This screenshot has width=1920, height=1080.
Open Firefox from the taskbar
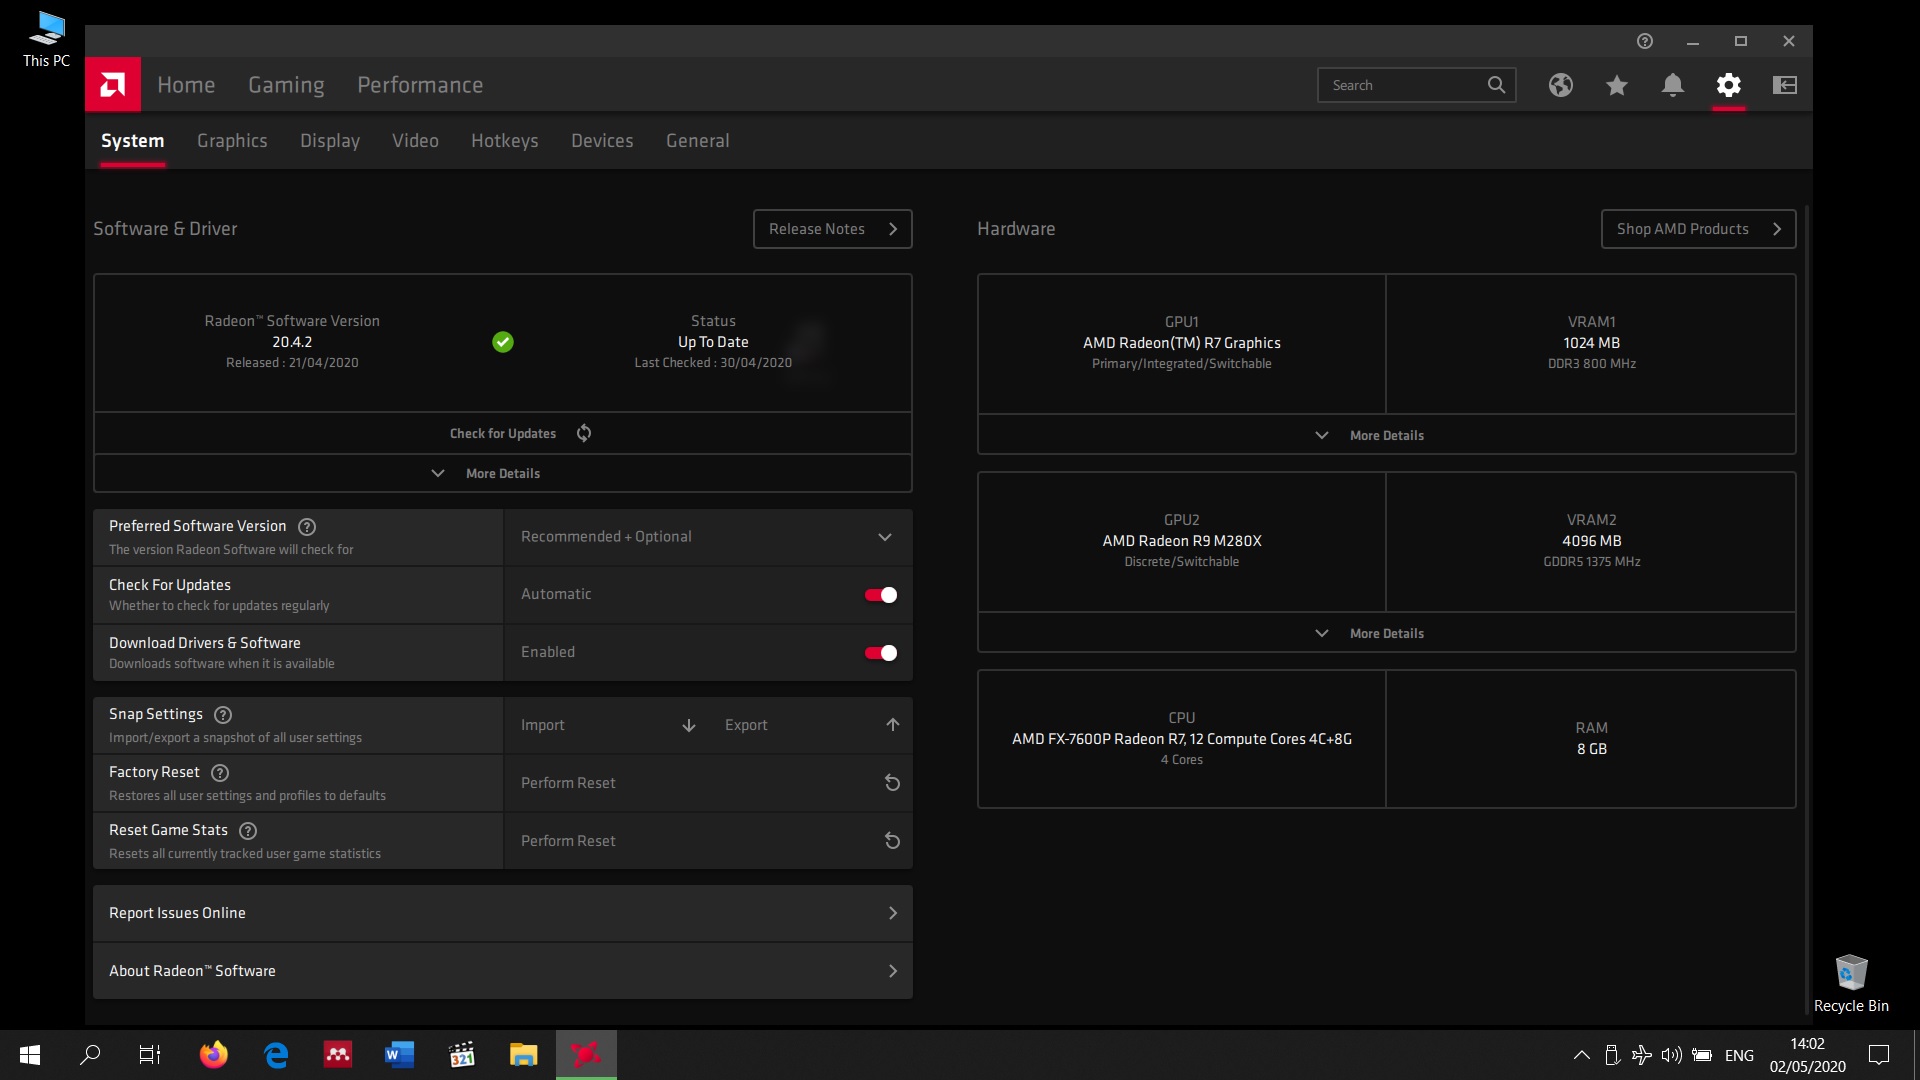(213, 1054)
